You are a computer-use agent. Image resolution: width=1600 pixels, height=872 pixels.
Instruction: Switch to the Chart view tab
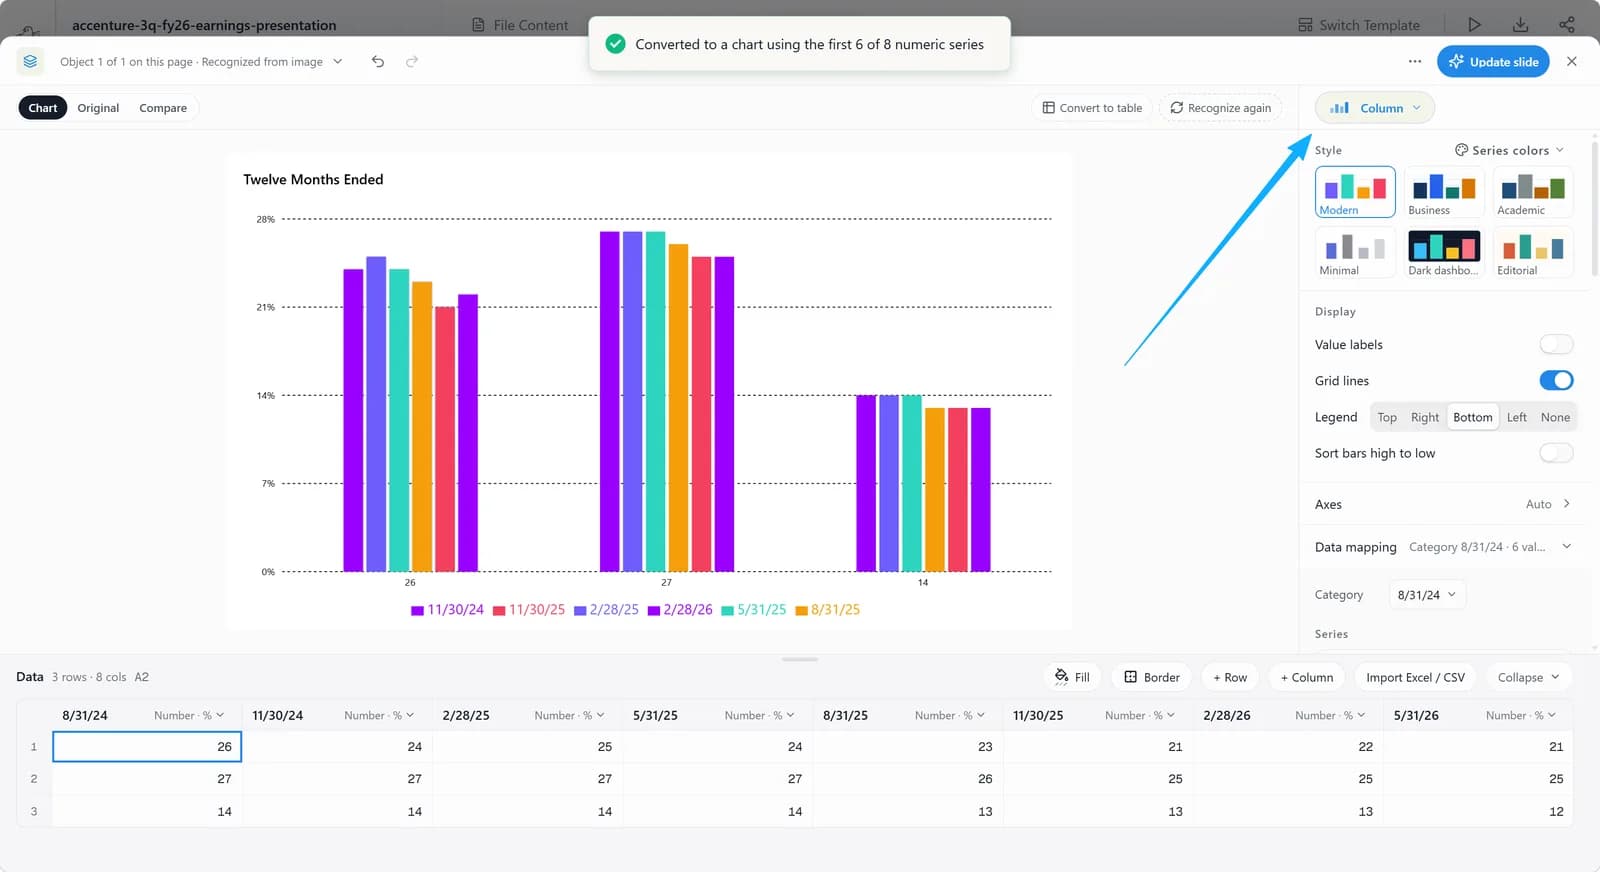tap(43, 108)
